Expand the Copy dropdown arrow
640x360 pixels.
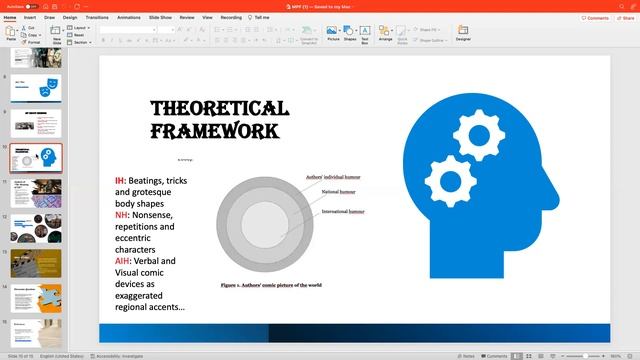(40, 35)
